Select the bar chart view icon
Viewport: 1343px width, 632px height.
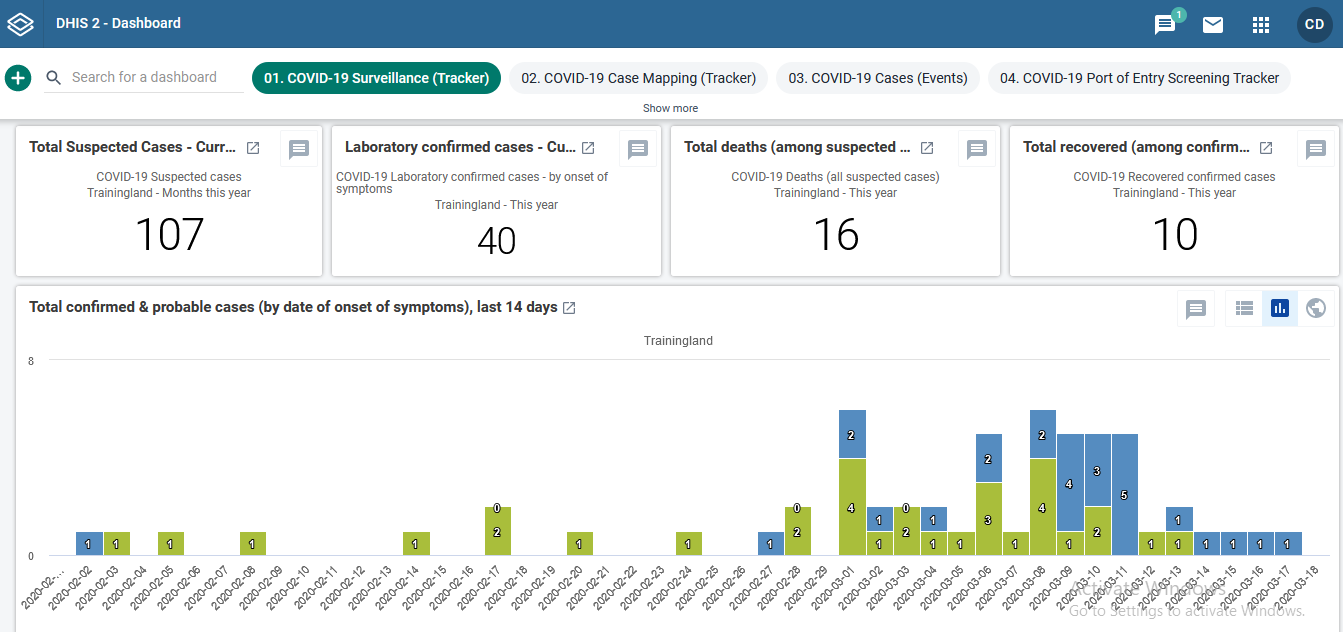(1280, 309)
